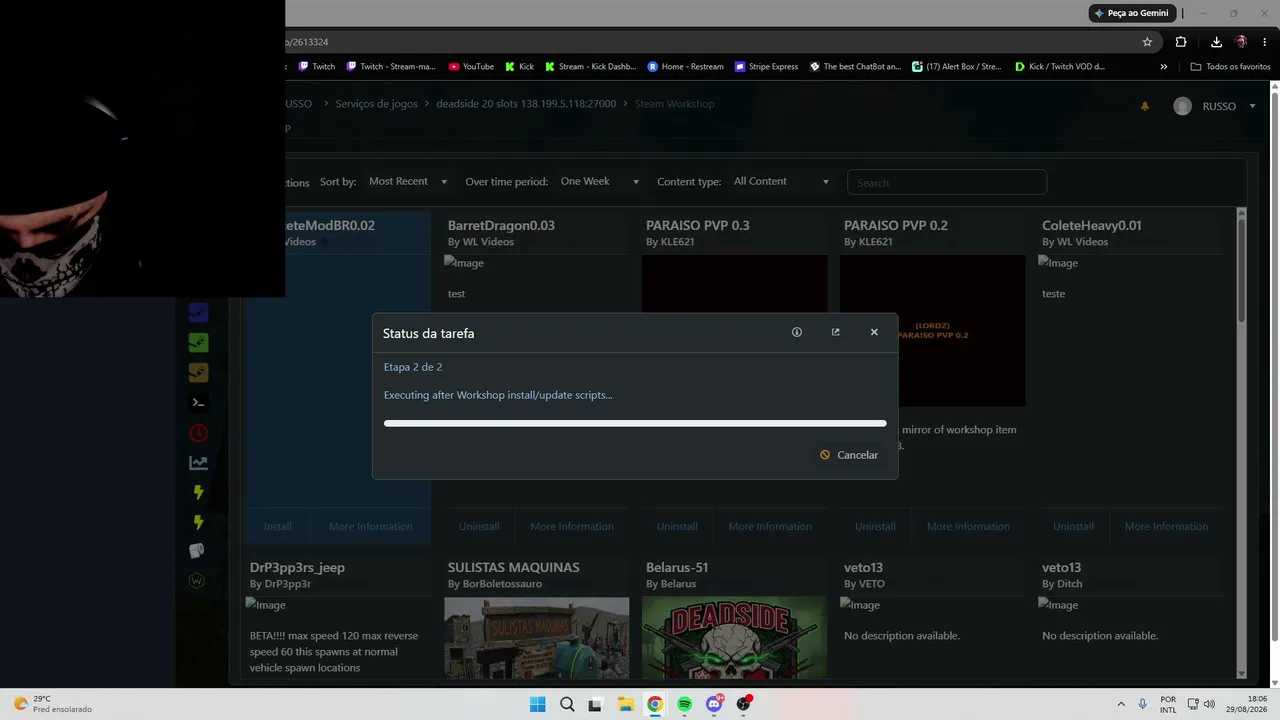Expand the hidden bookmarks overflow chevron
The image size is (1280, 720).
pos(1163,67)
